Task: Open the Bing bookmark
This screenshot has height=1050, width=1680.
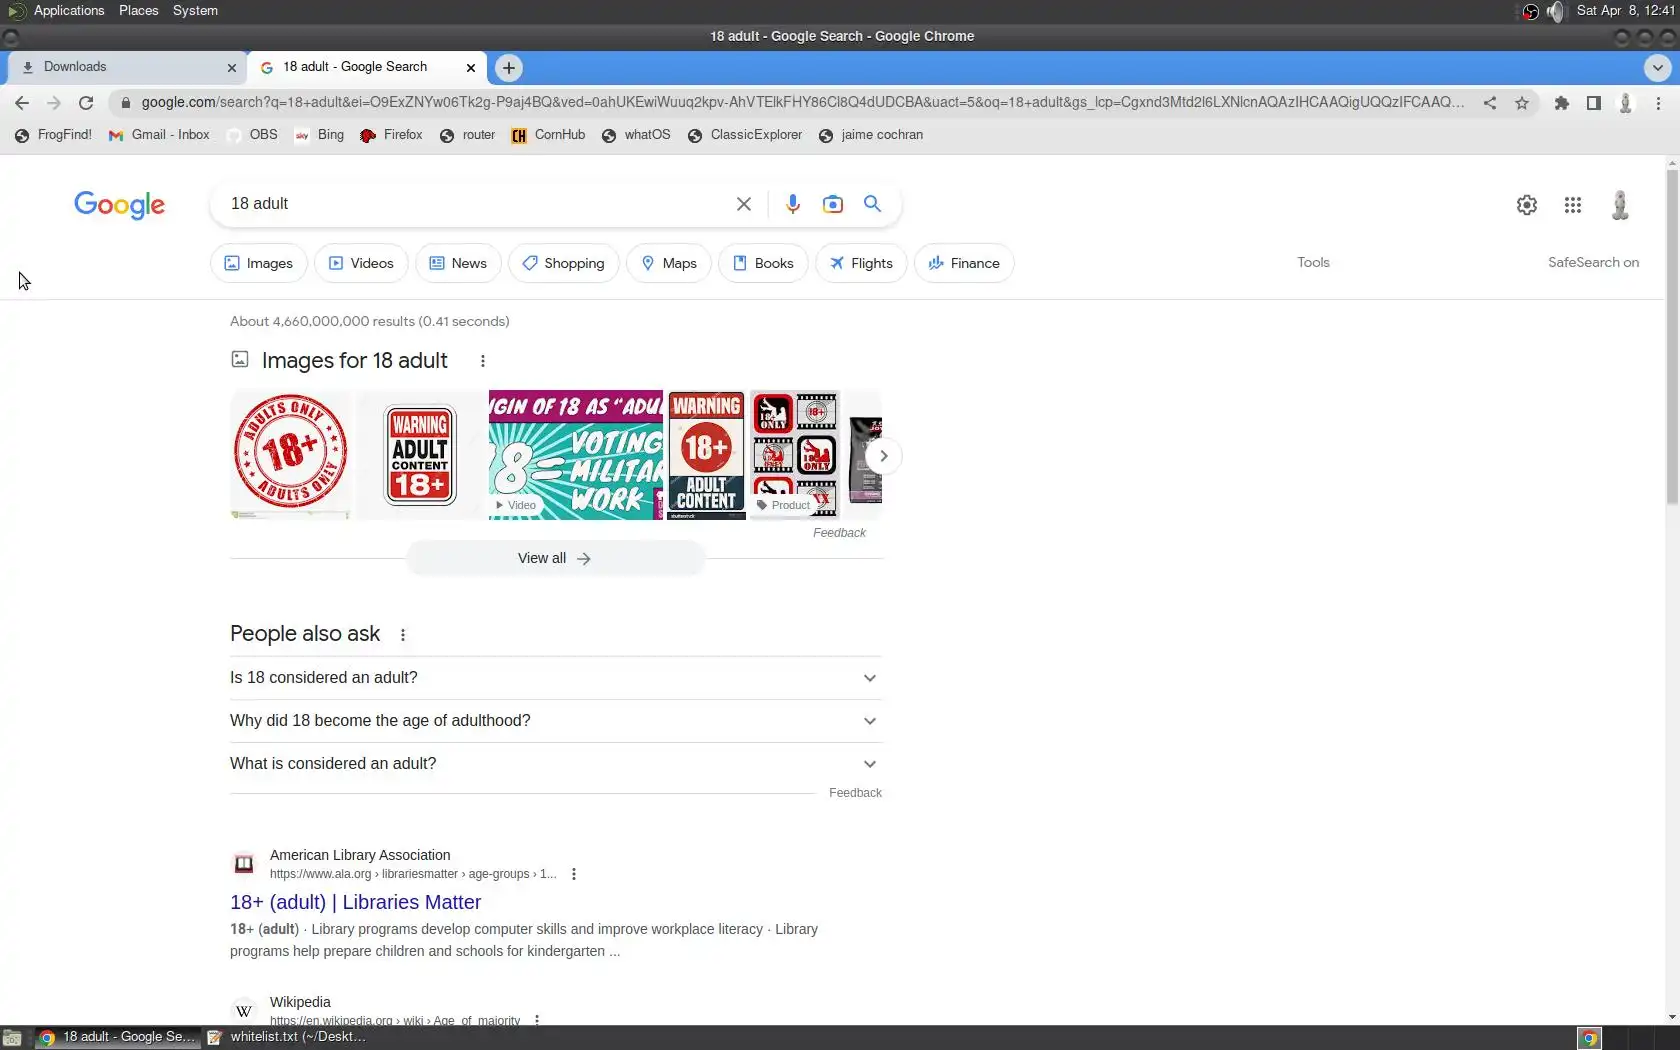Action: [x=319, y=135]
